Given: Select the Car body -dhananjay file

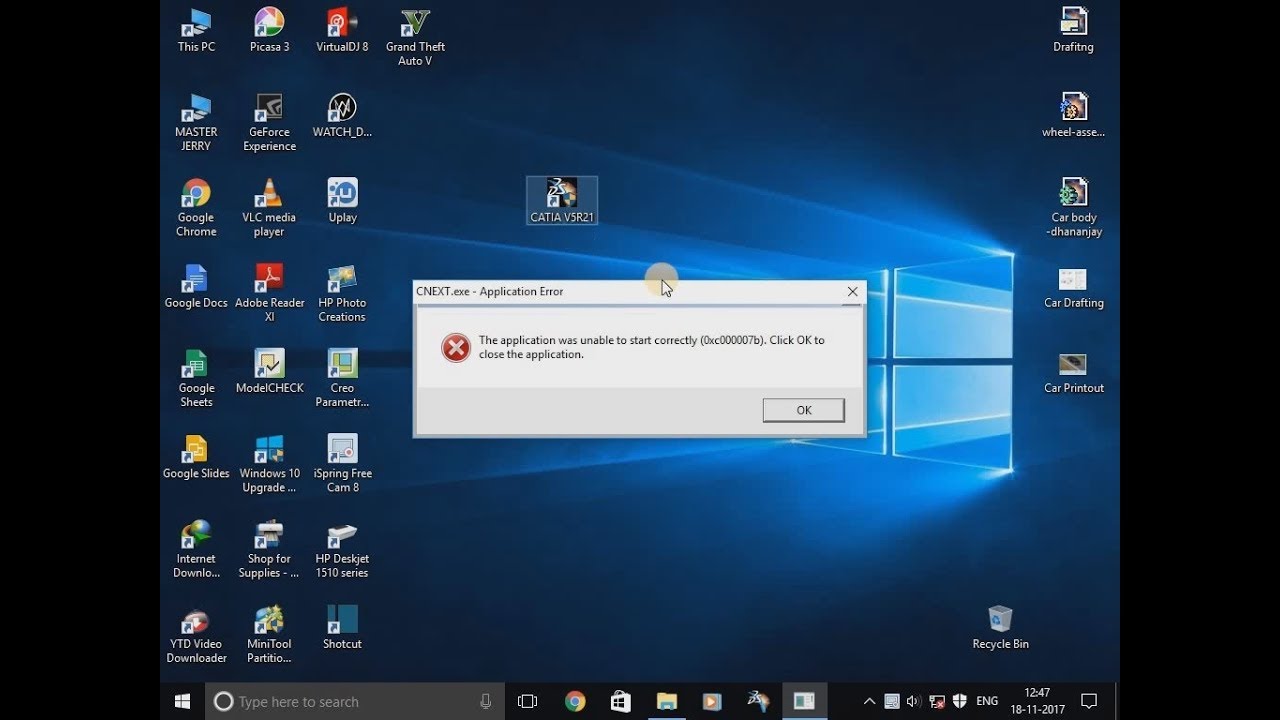Looking at the screenshot, I should coord(1073,208).
